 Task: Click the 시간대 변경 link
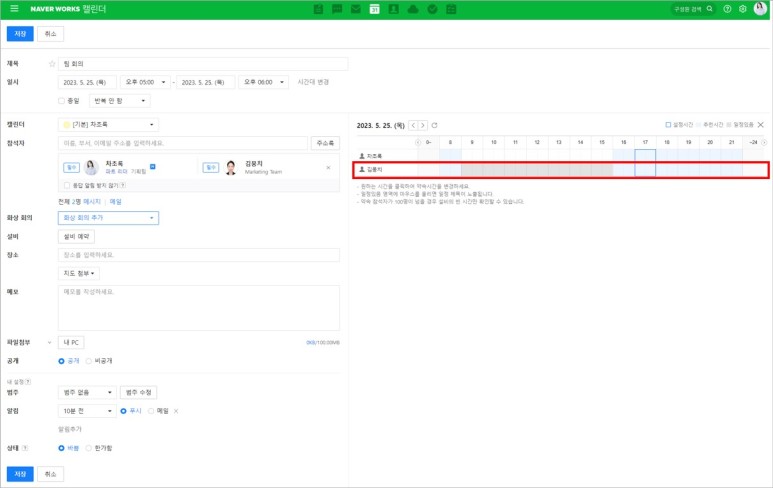coord(313,82)
